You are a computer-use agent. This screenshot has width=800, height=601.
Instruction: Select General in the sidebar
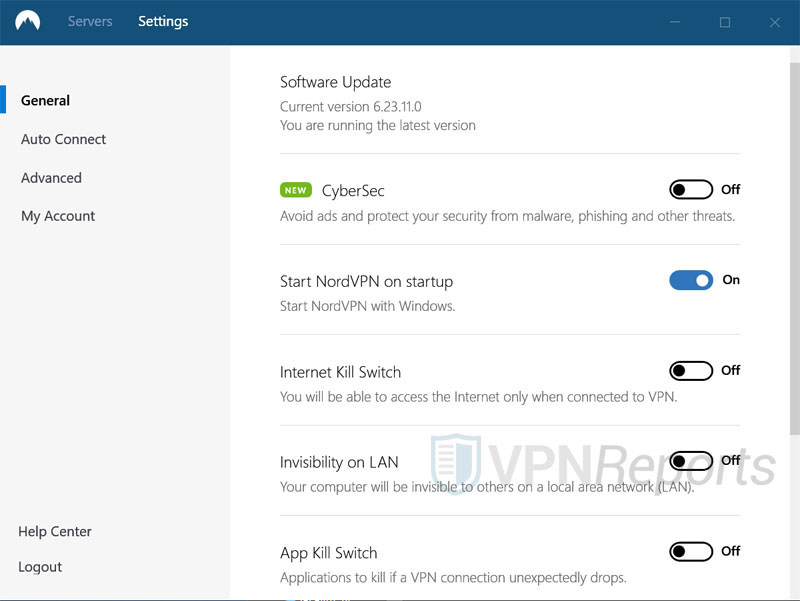(x=45, y=100)
